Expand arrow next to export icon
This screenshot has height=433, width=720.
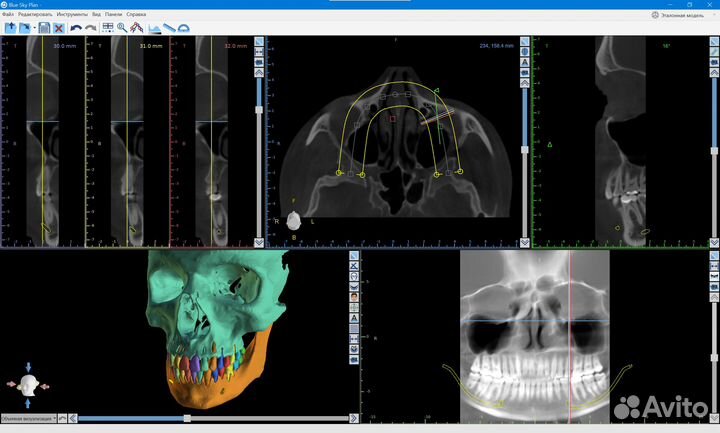34,28
